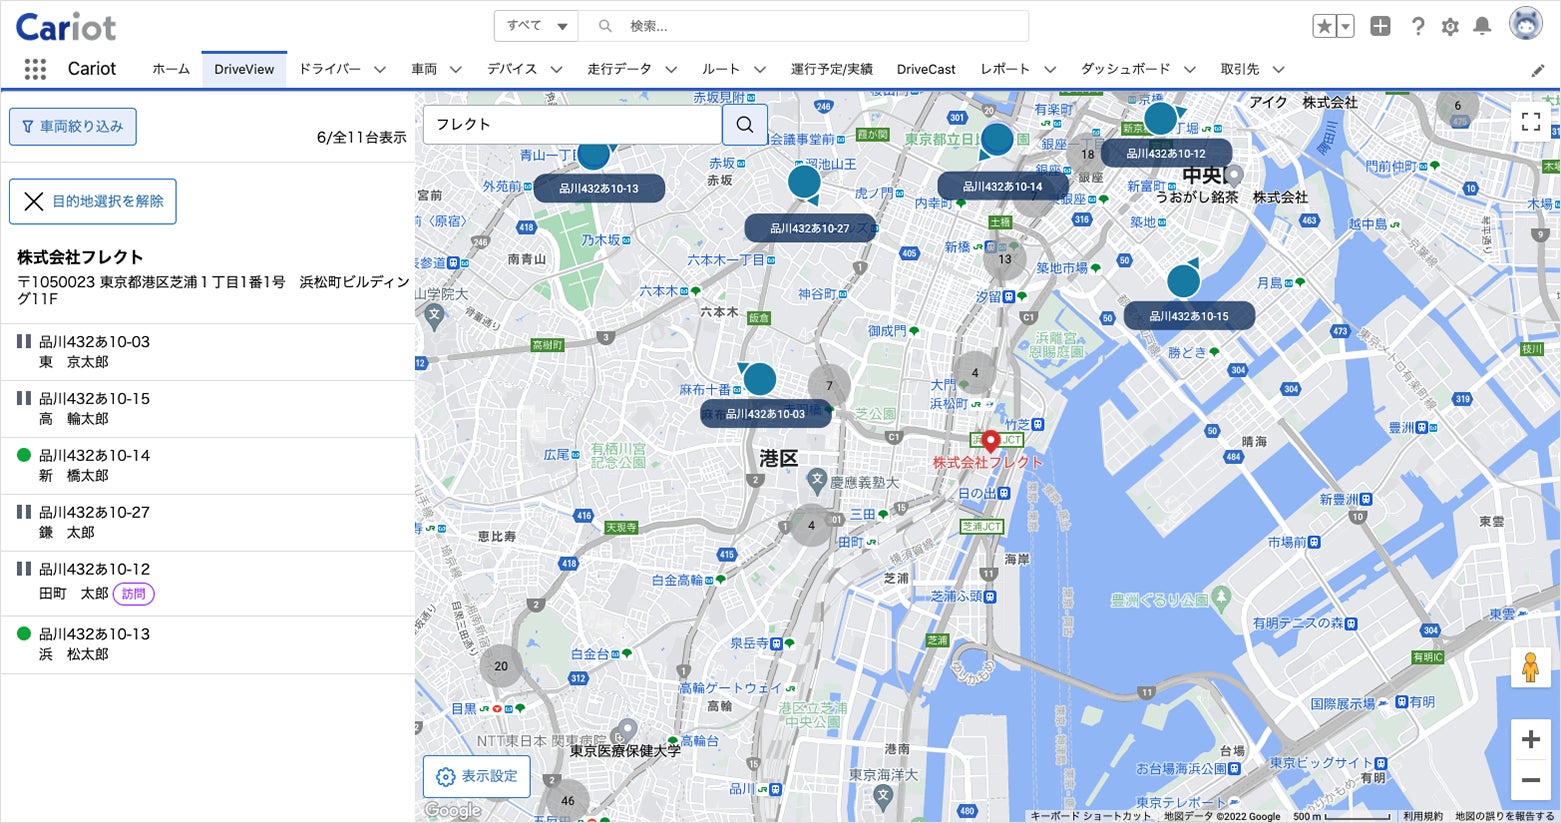Viewport: 1561px width, 823px height.
Task: Select vehicle row 品川432あ10-03 東 京太郎
Action: [208, 352]
